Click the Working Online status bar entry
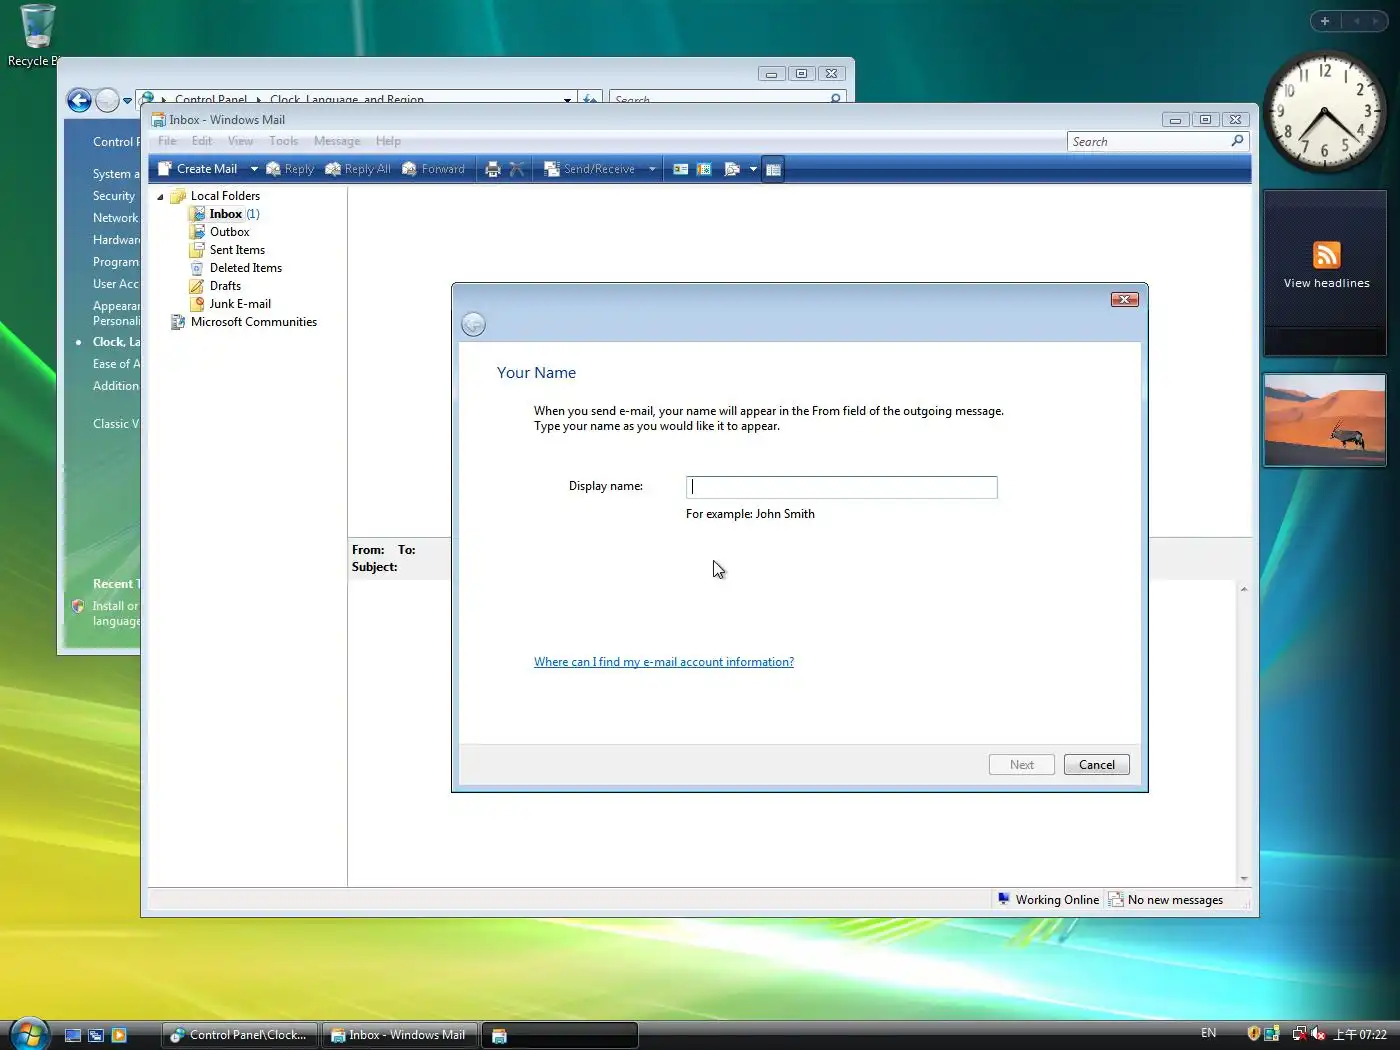 [1048, 900]
